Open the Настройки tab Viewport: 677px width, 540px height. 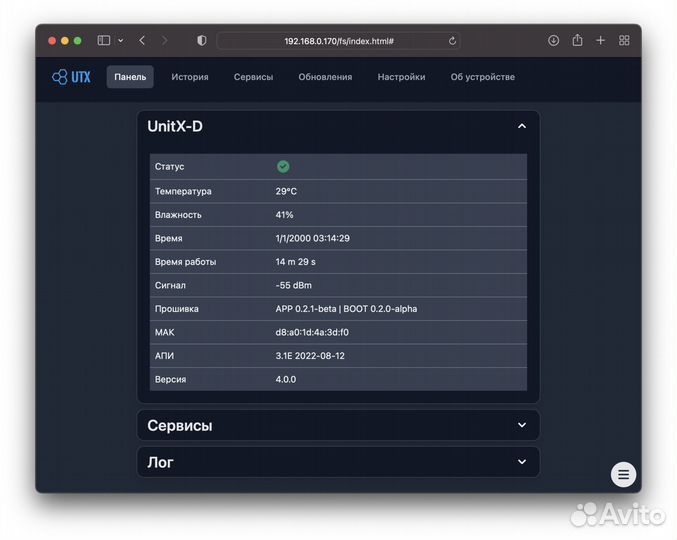401,77
